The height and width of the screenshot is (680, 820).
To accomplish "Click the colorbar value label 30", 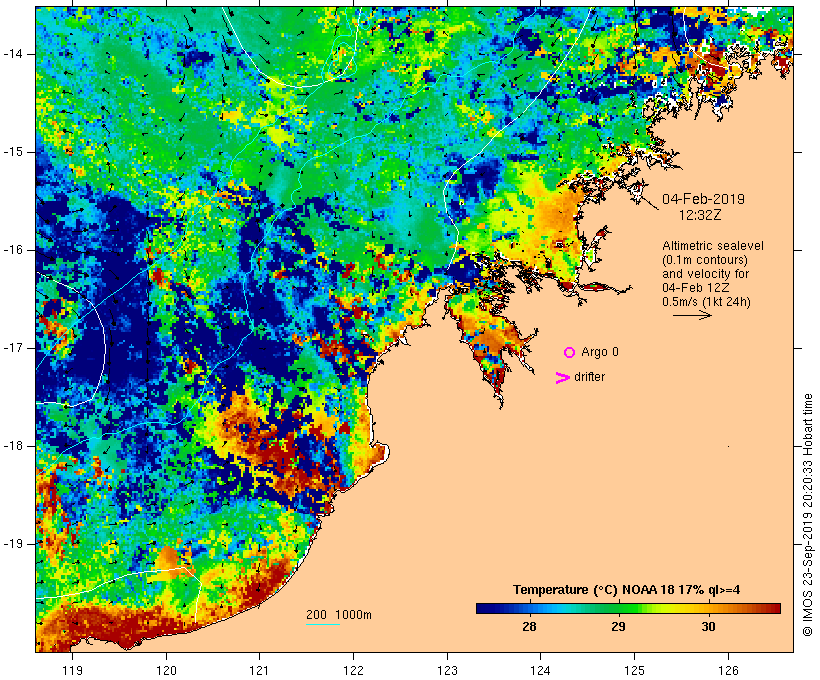I will pyautogui.click(x=708, y=627).
